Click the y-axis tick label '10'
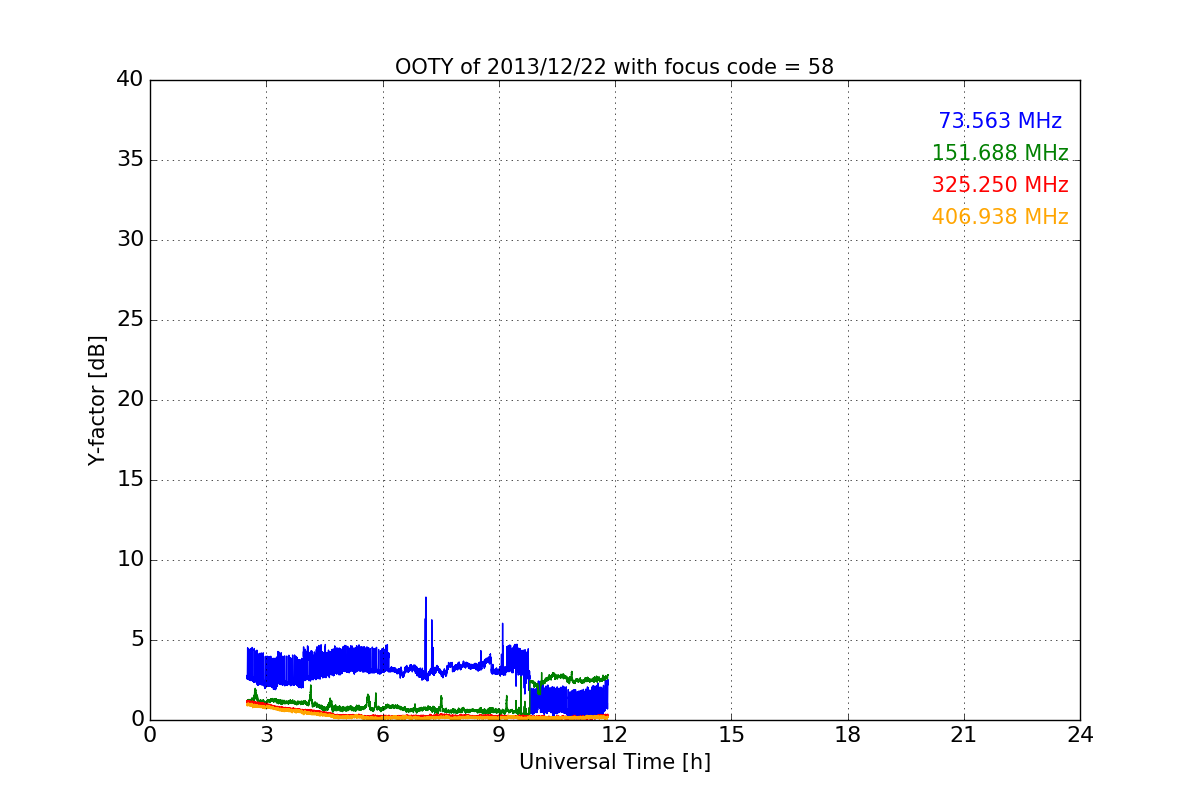This screenshot has width=1200, height=800. pyautogui.click(x=130, y=560)
